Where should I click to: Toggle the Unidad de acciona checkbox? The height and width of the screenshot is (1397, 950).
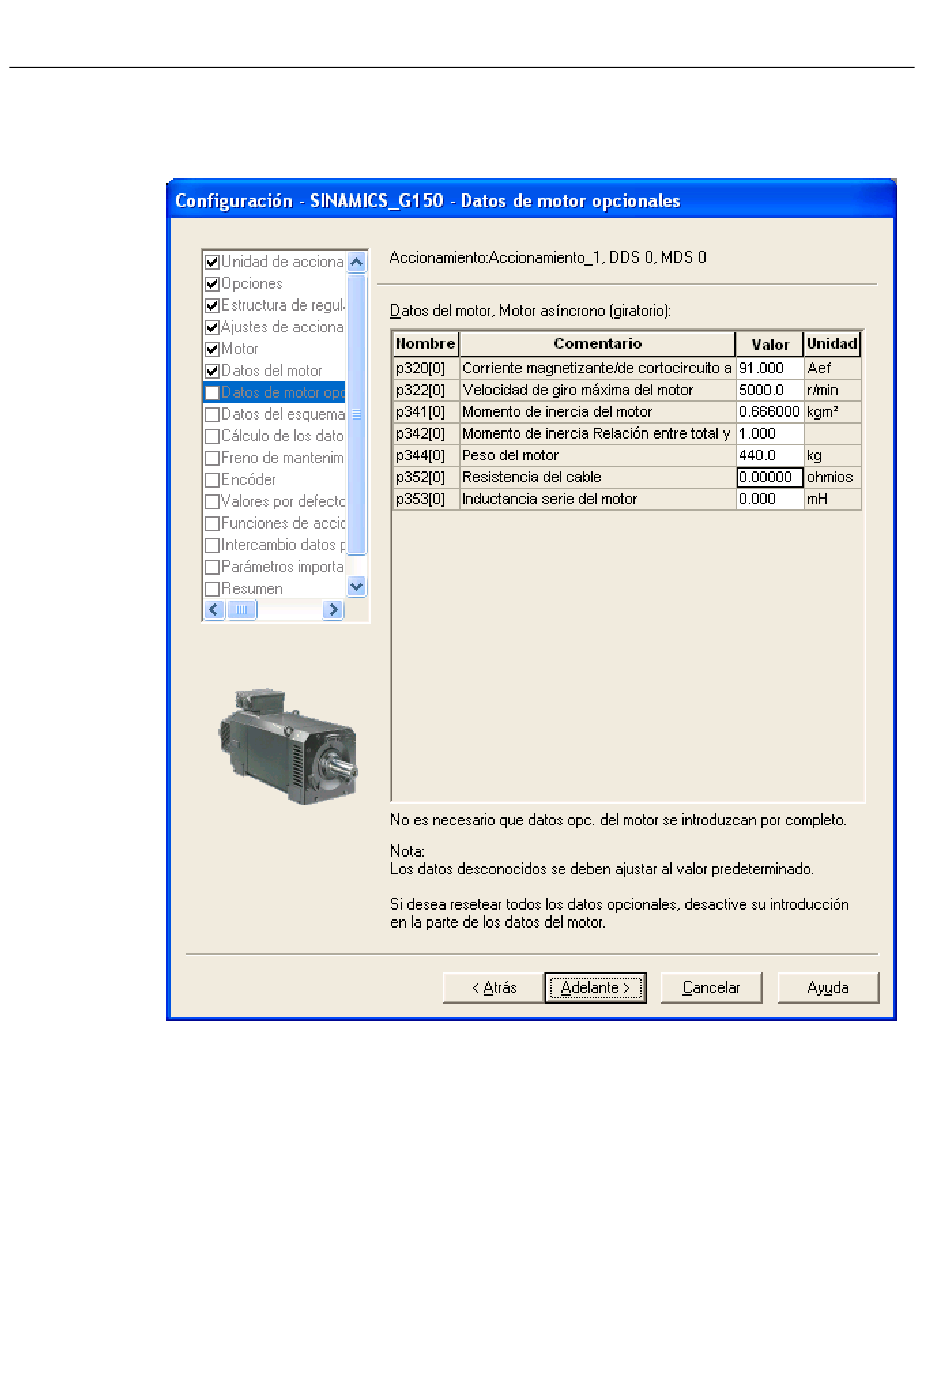point(212,262)
